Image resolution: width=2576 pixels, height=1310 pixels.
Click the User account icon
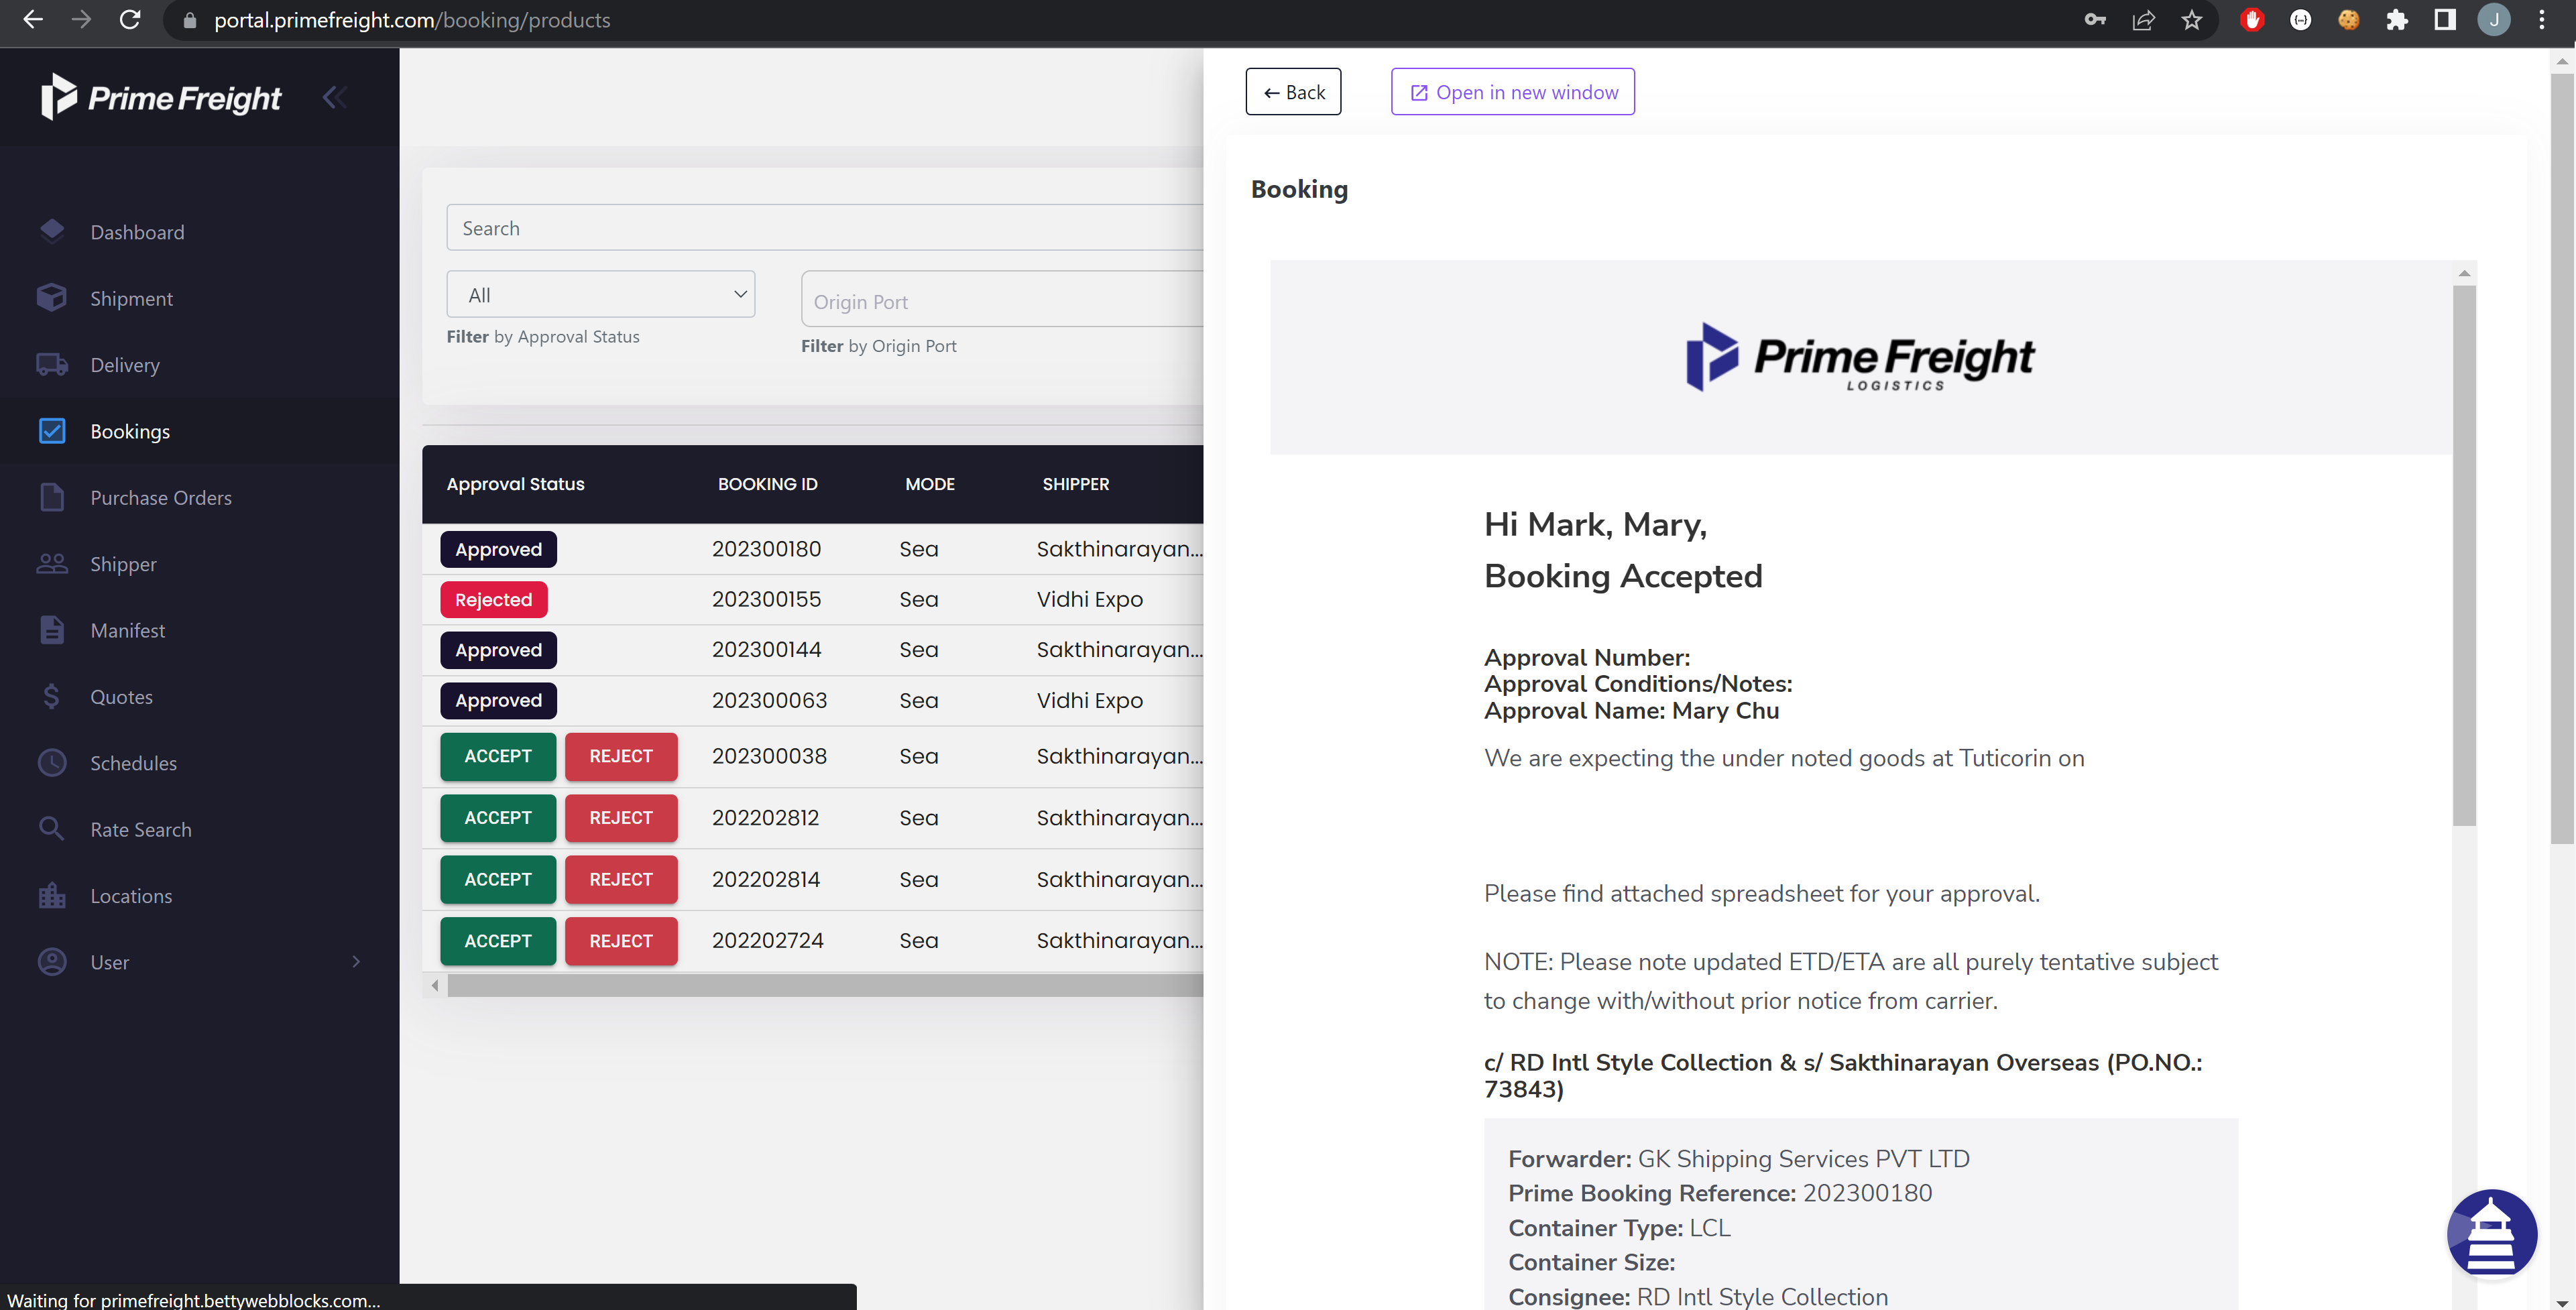click(x=52, y=962)
